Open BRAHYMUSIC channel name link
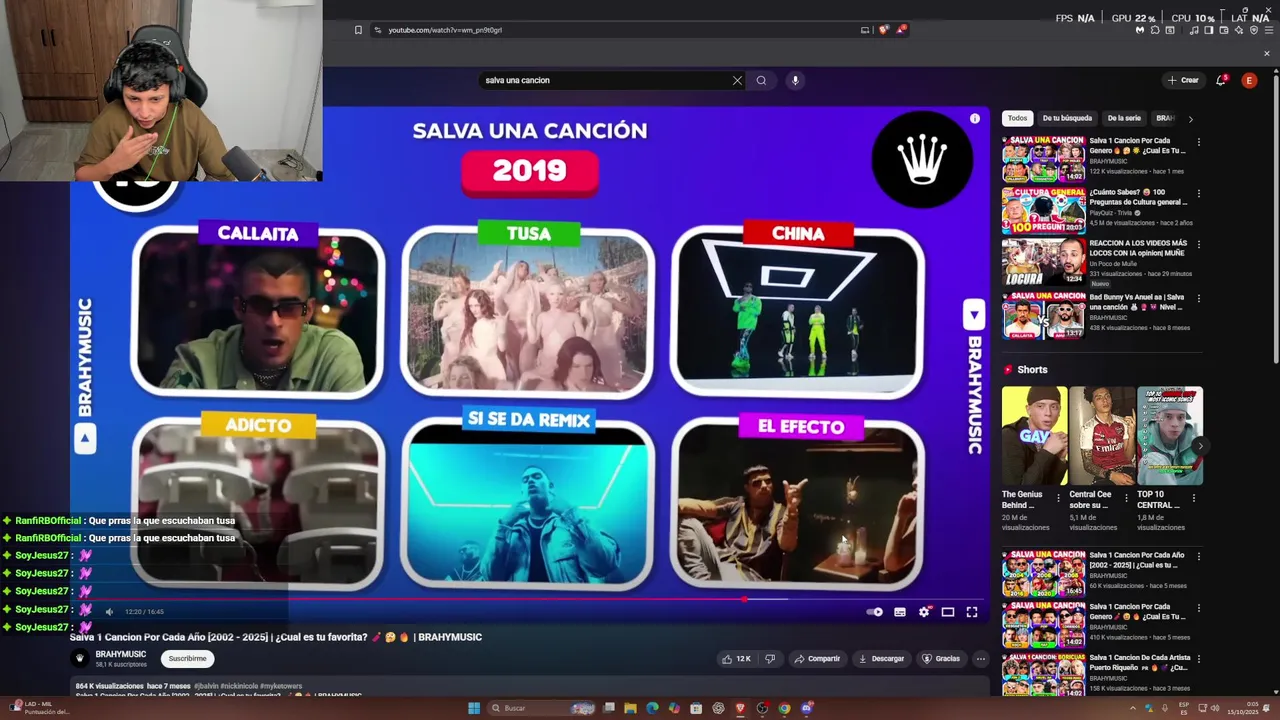The image size is (1280, 720). click(x=120, y=654)
